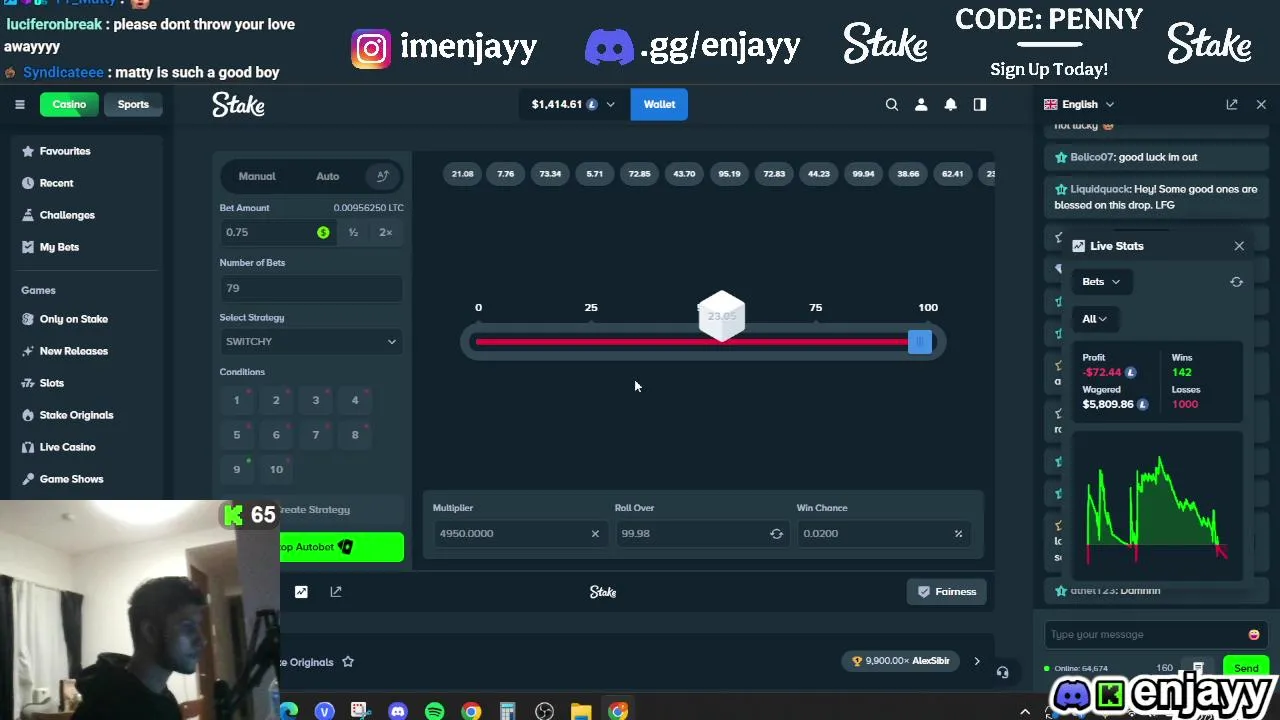This screenshot has height=720, width=1280.
Task: Double the bet with 2× button
Action: (386, 232)
